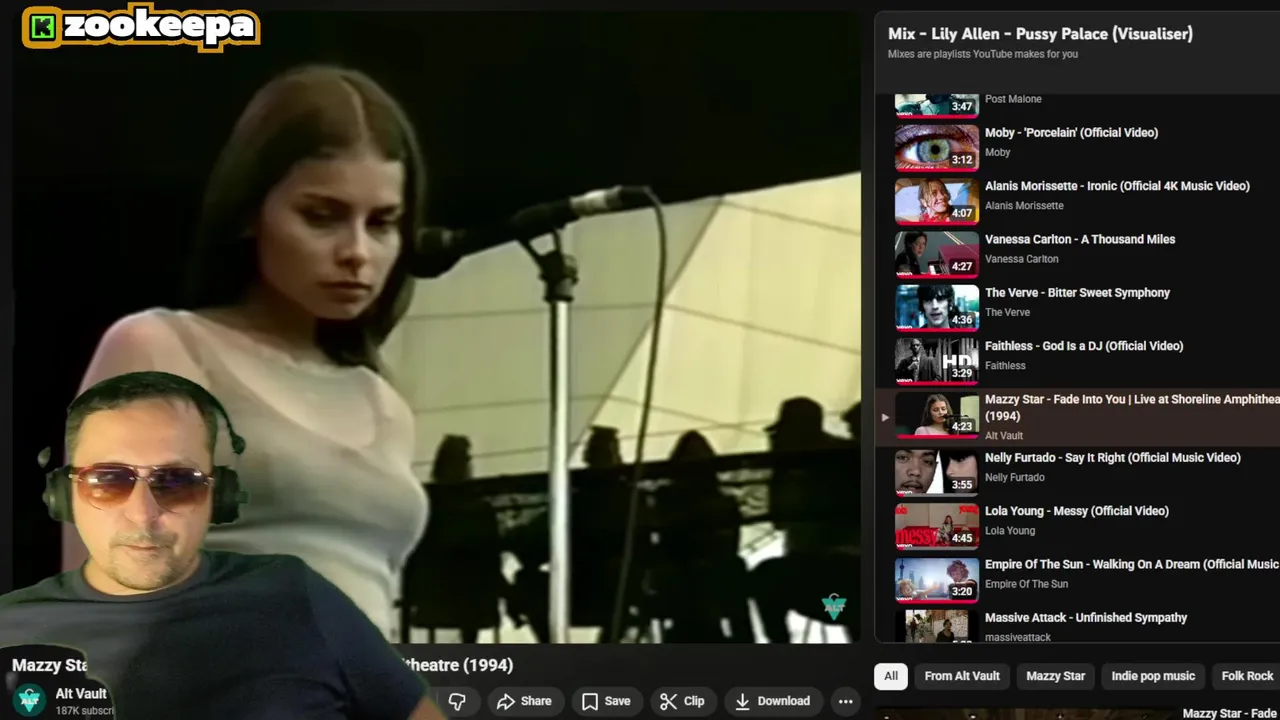Open Vanessa Carlton A Thousand Miles thumbnail
This screenshot has width=1280, height=720.
[x=937, y=254]
